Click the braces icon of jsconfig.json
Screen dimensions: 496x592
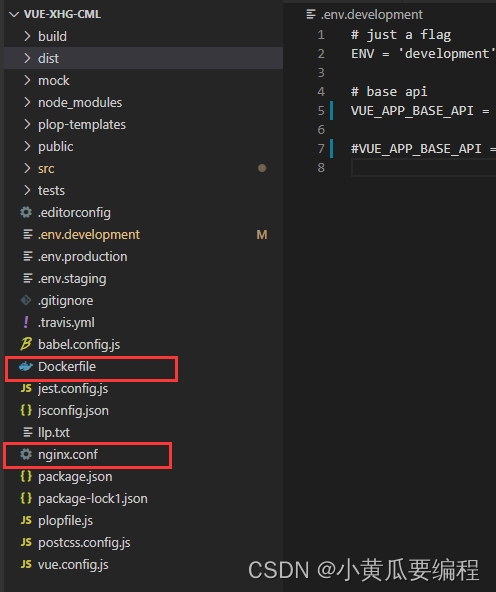tap(26, 410)
